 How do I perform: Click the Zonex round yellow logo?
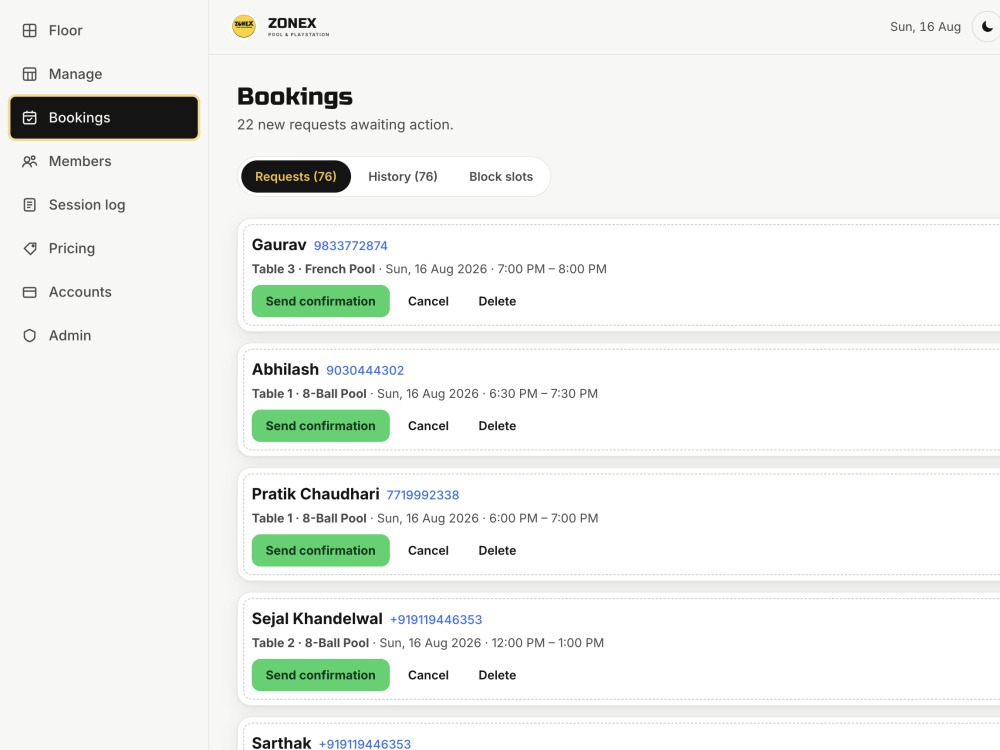[244, 26]
